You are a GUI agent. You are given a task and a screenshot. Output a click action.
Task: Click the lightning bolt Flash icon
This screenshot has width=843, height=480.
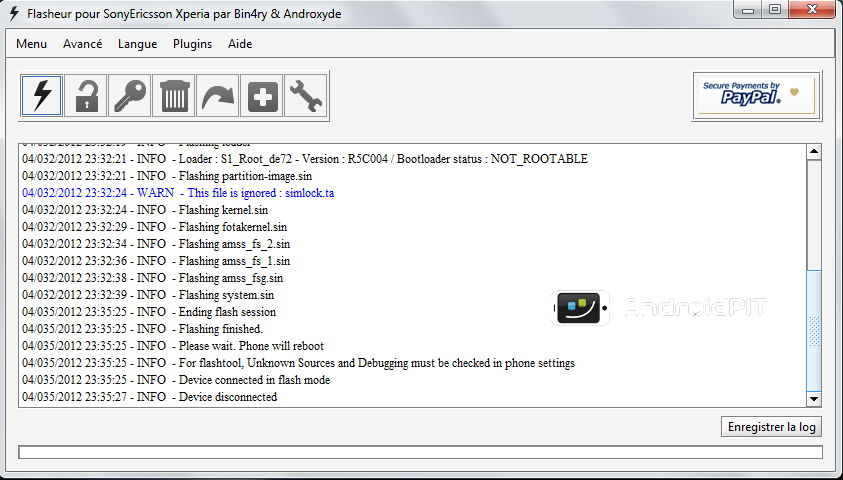click(42, 96)
